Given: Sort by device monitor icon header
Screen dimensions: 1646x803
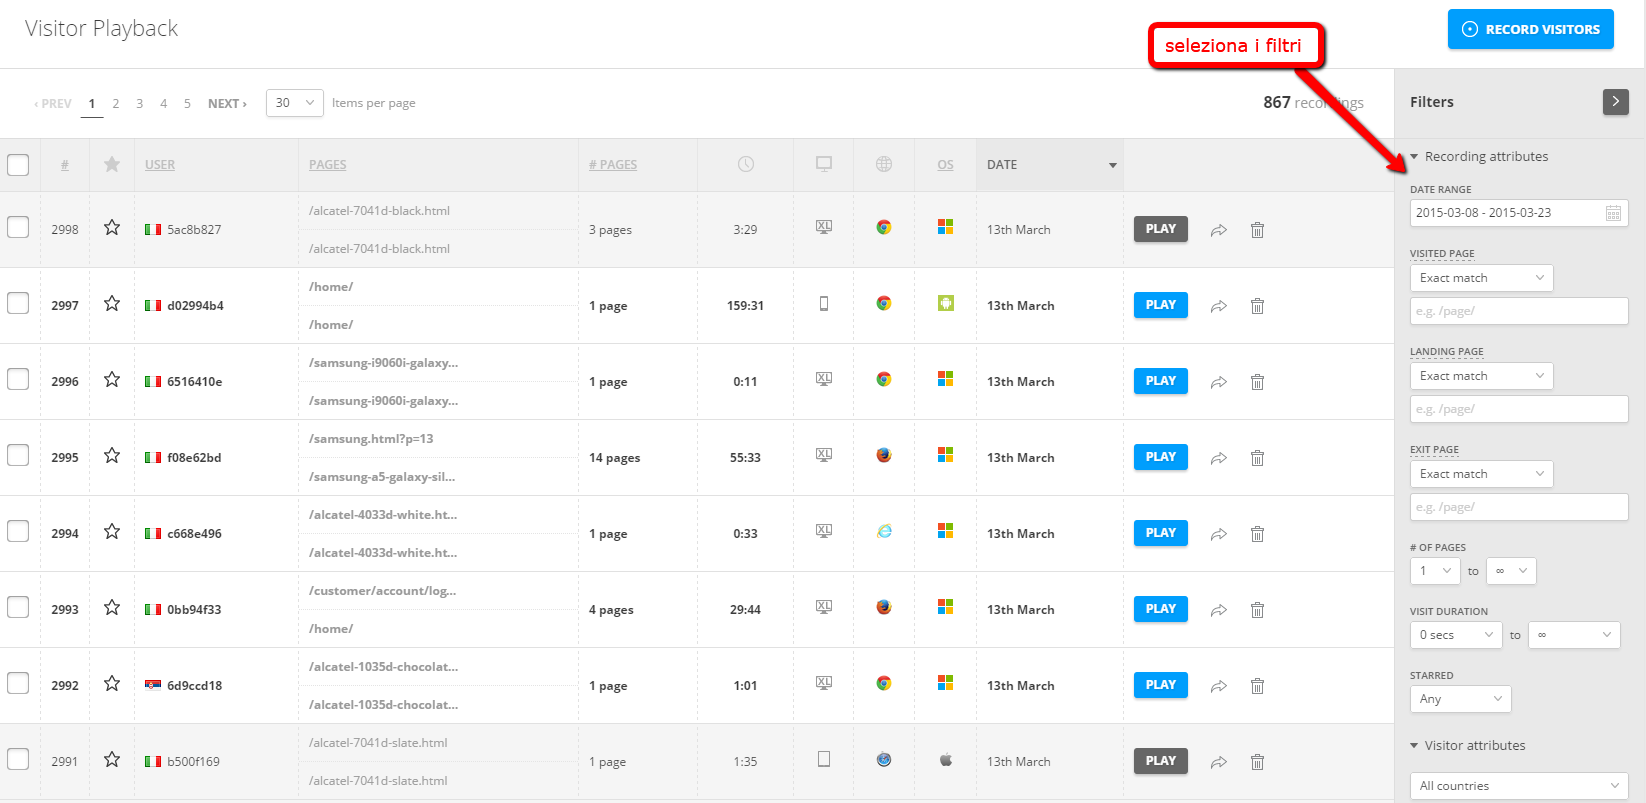Looking at the screenshot, I should coord(824,165).
